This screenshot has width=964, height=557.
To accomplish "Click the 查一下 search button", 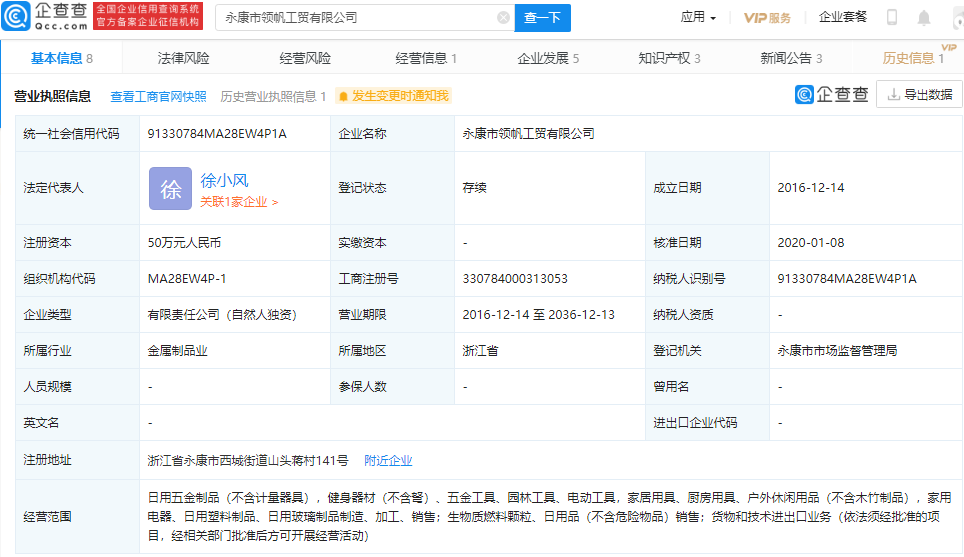I will click(542, 17).
